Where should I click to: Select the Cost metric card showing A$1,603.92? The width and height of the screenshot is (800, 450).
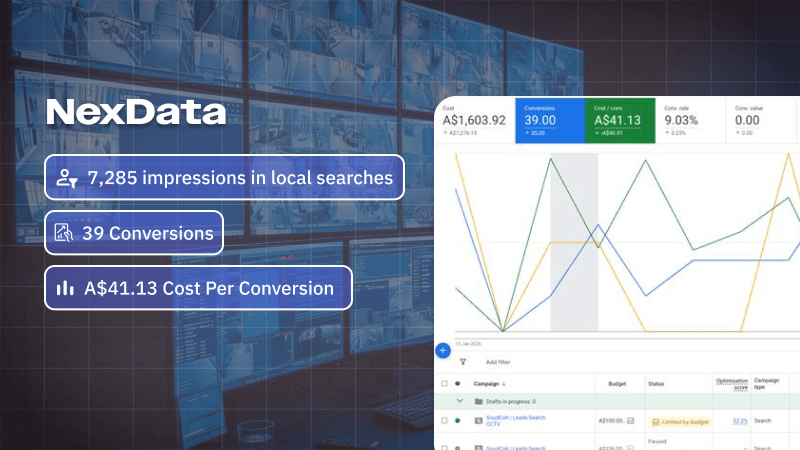click(474, 120)
